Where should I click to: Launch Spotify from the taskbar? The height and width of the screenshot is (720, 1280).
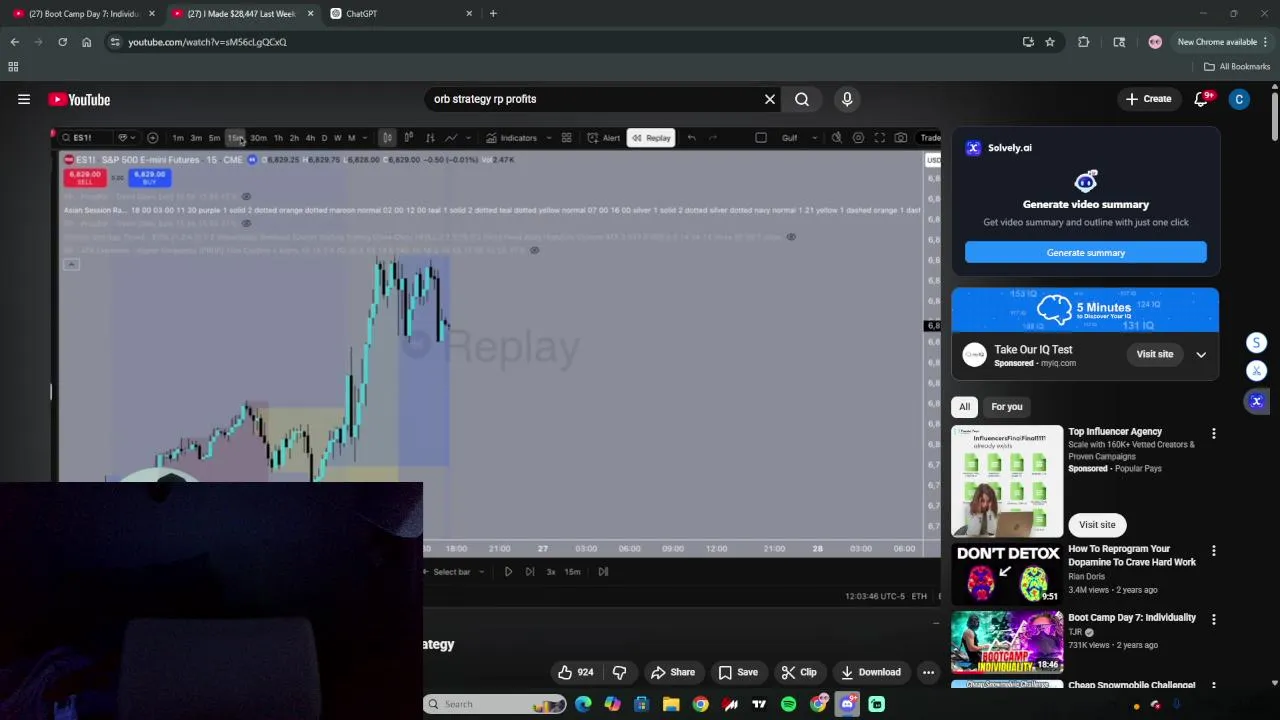[x=788, y=704]
